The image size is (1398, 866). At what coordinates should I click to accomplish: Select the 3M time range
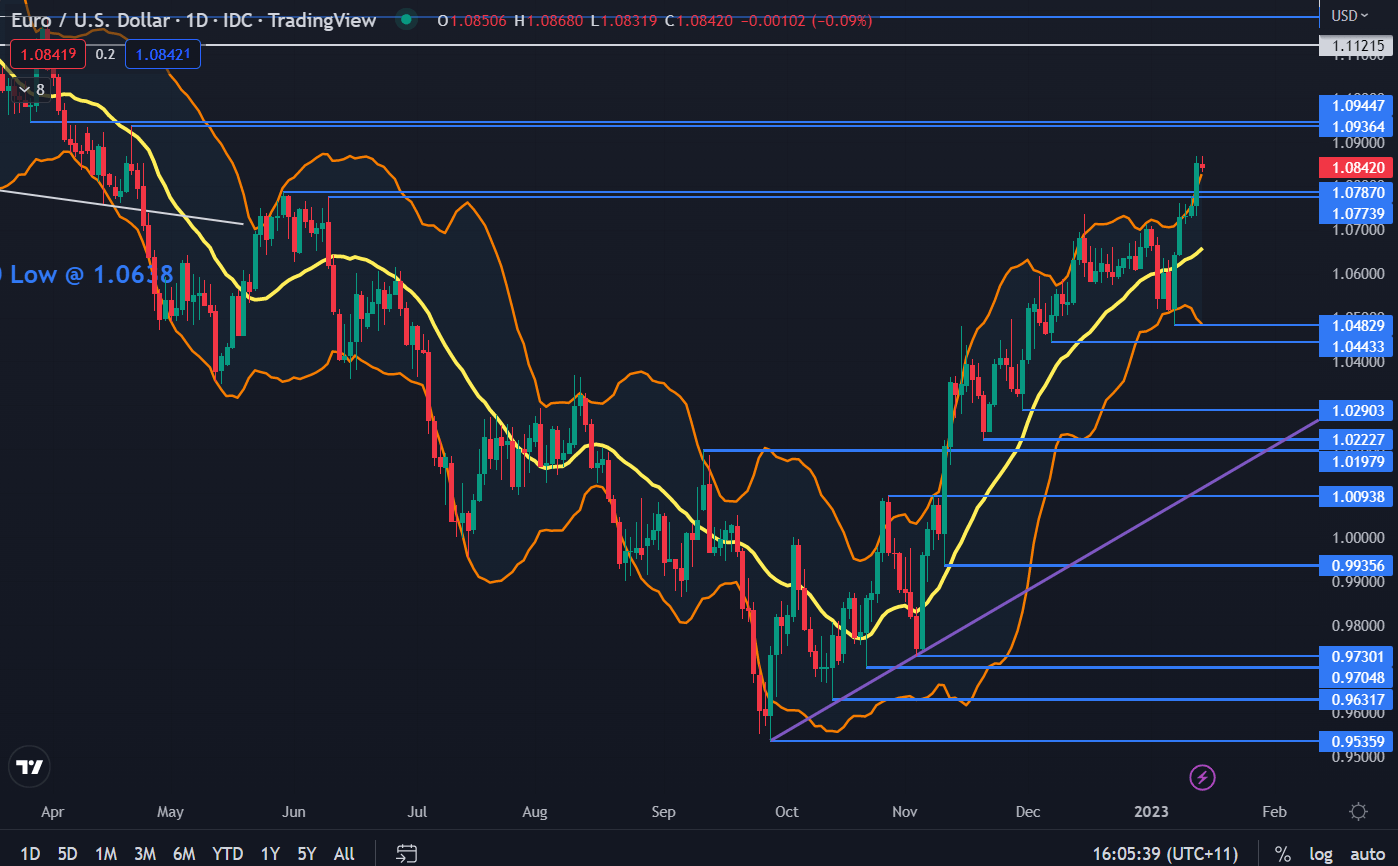[x=145, y=853]
